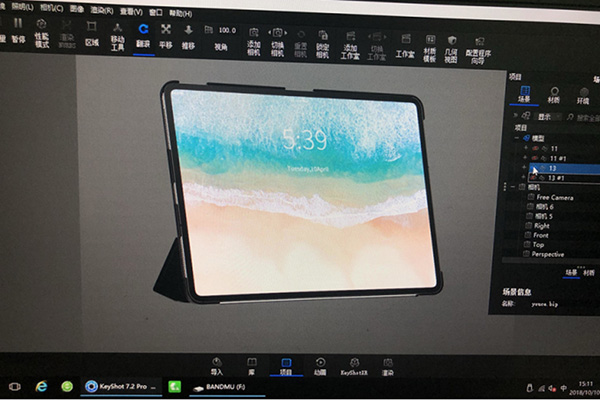
Task: Select 相机 6 camera entry
Action: (545, 207)
